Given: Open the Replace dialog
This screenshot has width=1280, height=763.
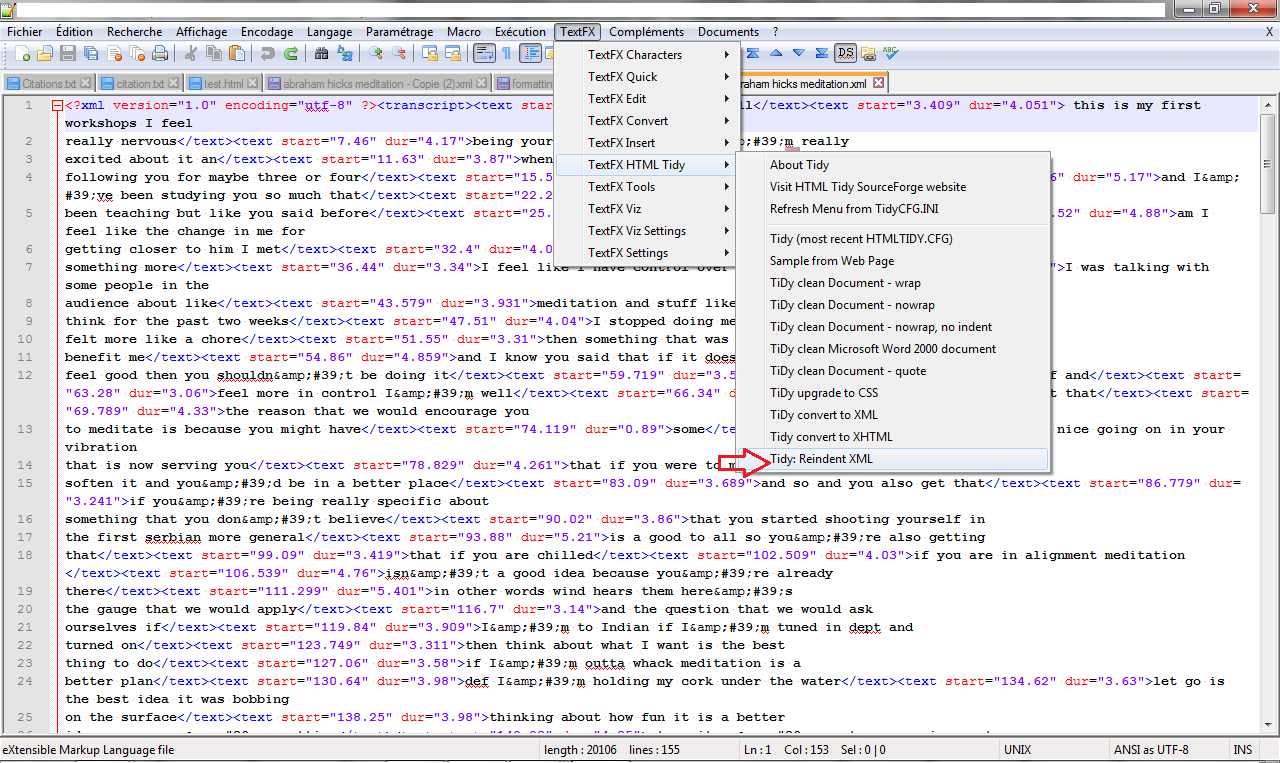Looking at the screenshot, I should 346,53.
